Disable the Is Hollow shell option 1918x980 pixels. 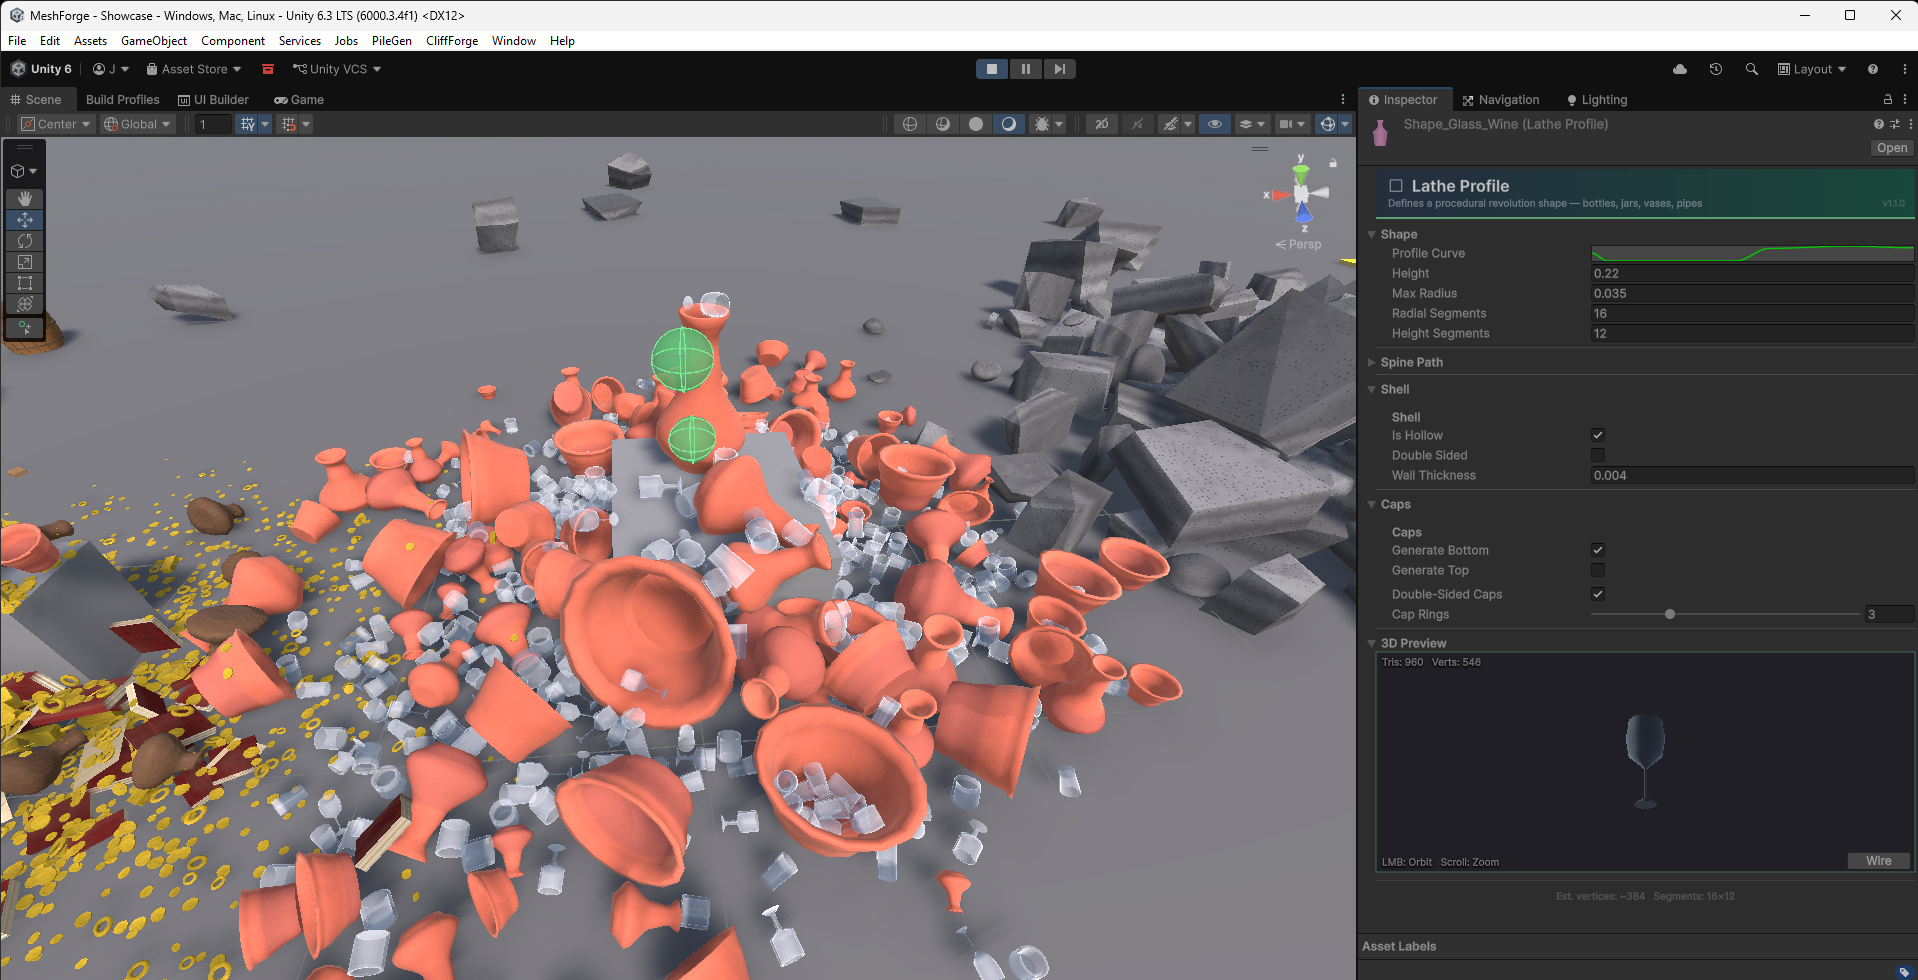(1597, 434)
